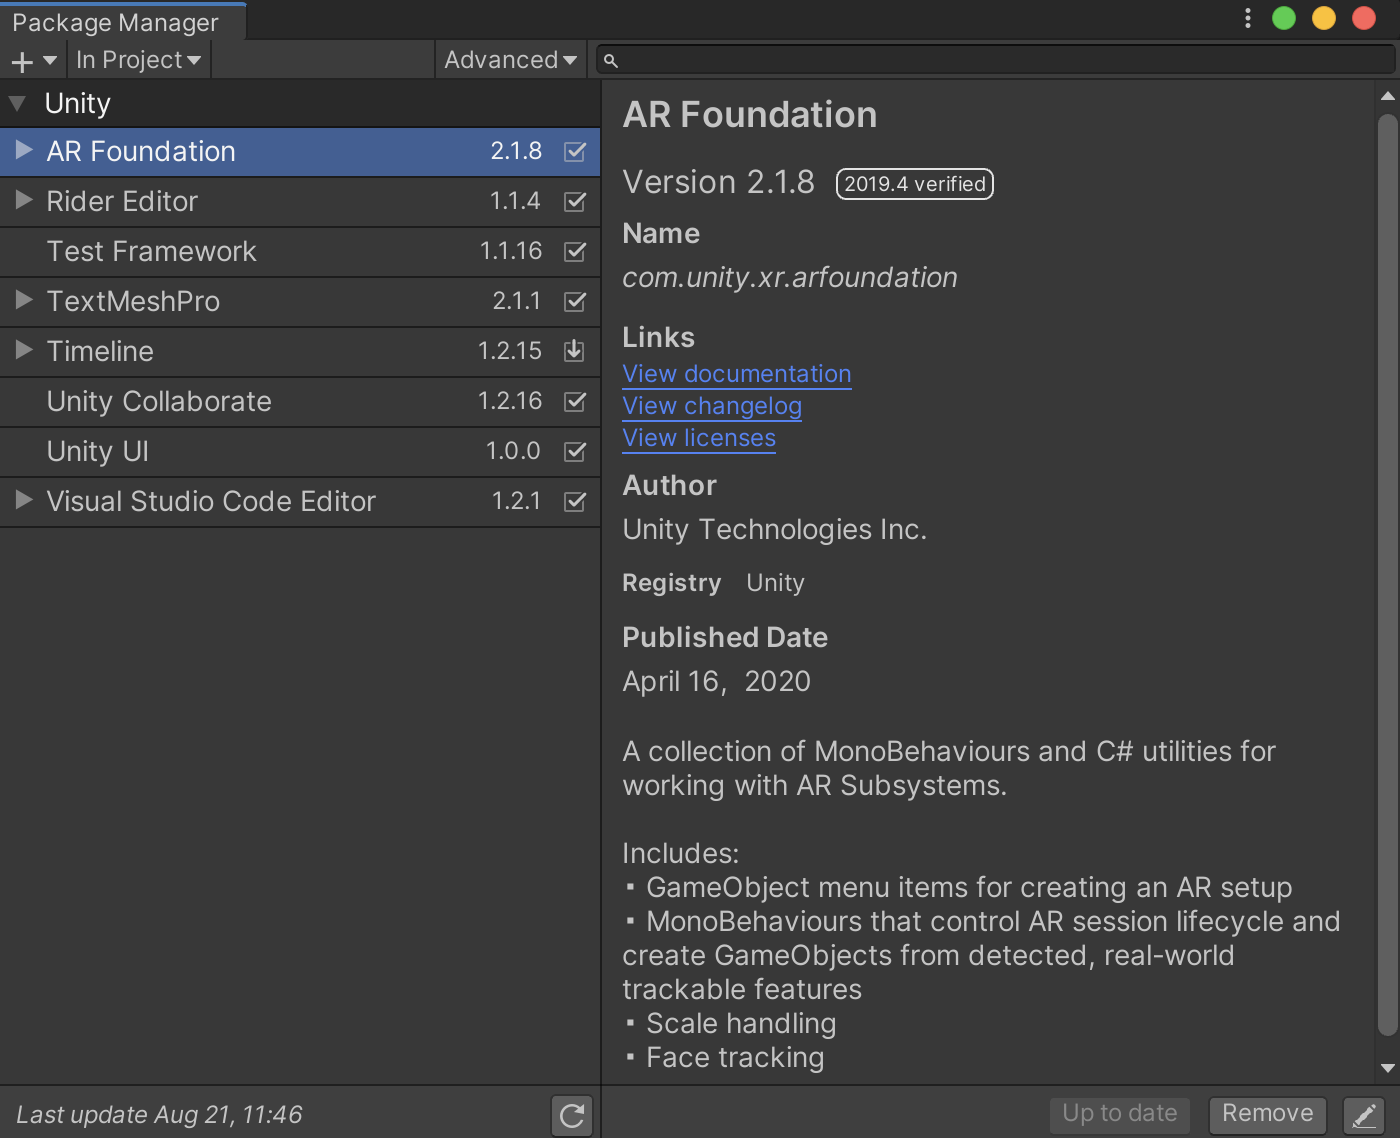The height and width of the screenshot is (1138, 1400).
Task: Expand Visual Studio Code Editor versions
Action: point(24,501)
